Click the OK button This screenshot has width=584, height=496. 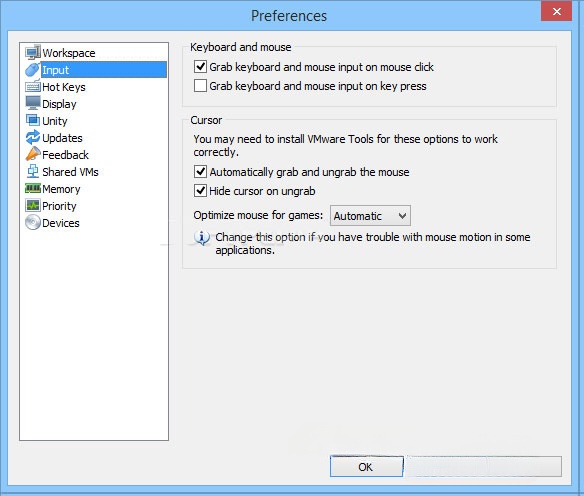(x=366, y=467)
